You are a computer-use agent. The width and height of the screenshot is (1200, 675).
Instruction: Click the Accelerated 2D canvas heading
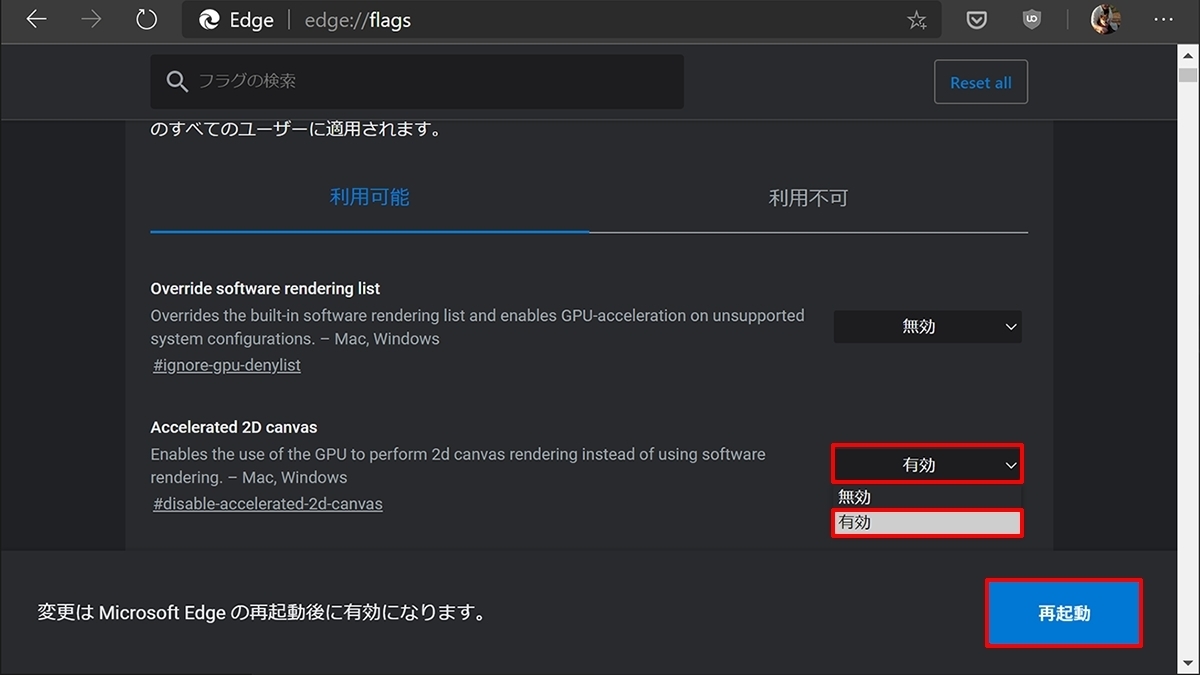pos(234,427)
